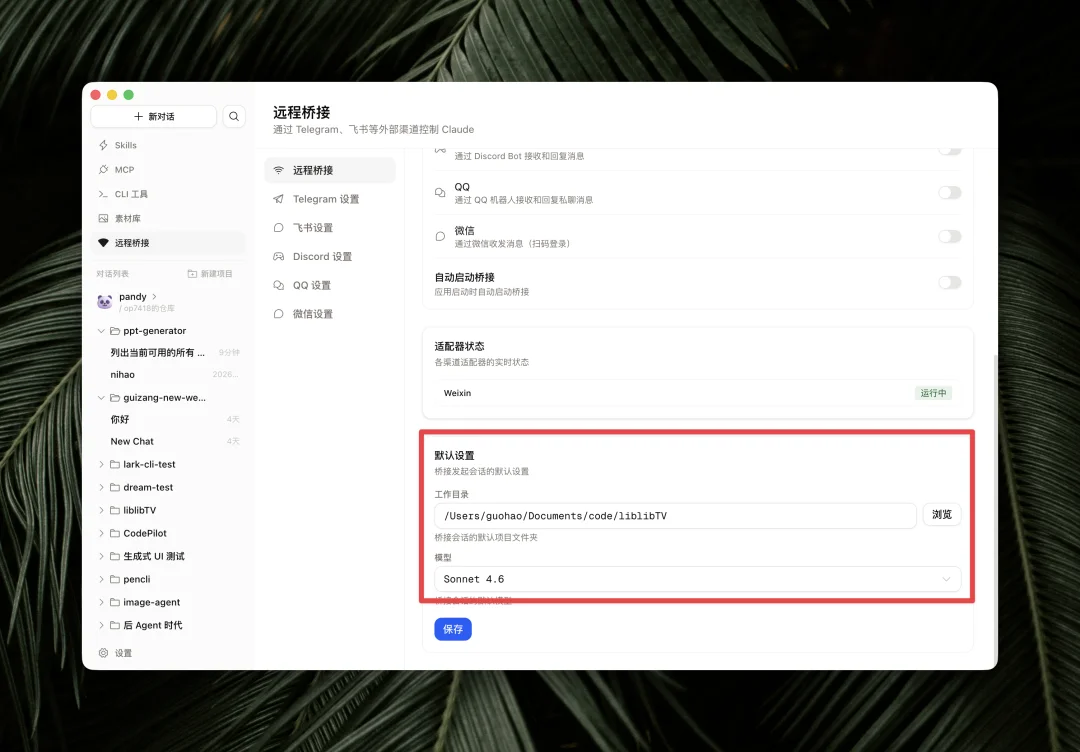Open the QQ 设置 tab
The width and height of the screenshot is (1080, 752).
click(x=280, y=284)
